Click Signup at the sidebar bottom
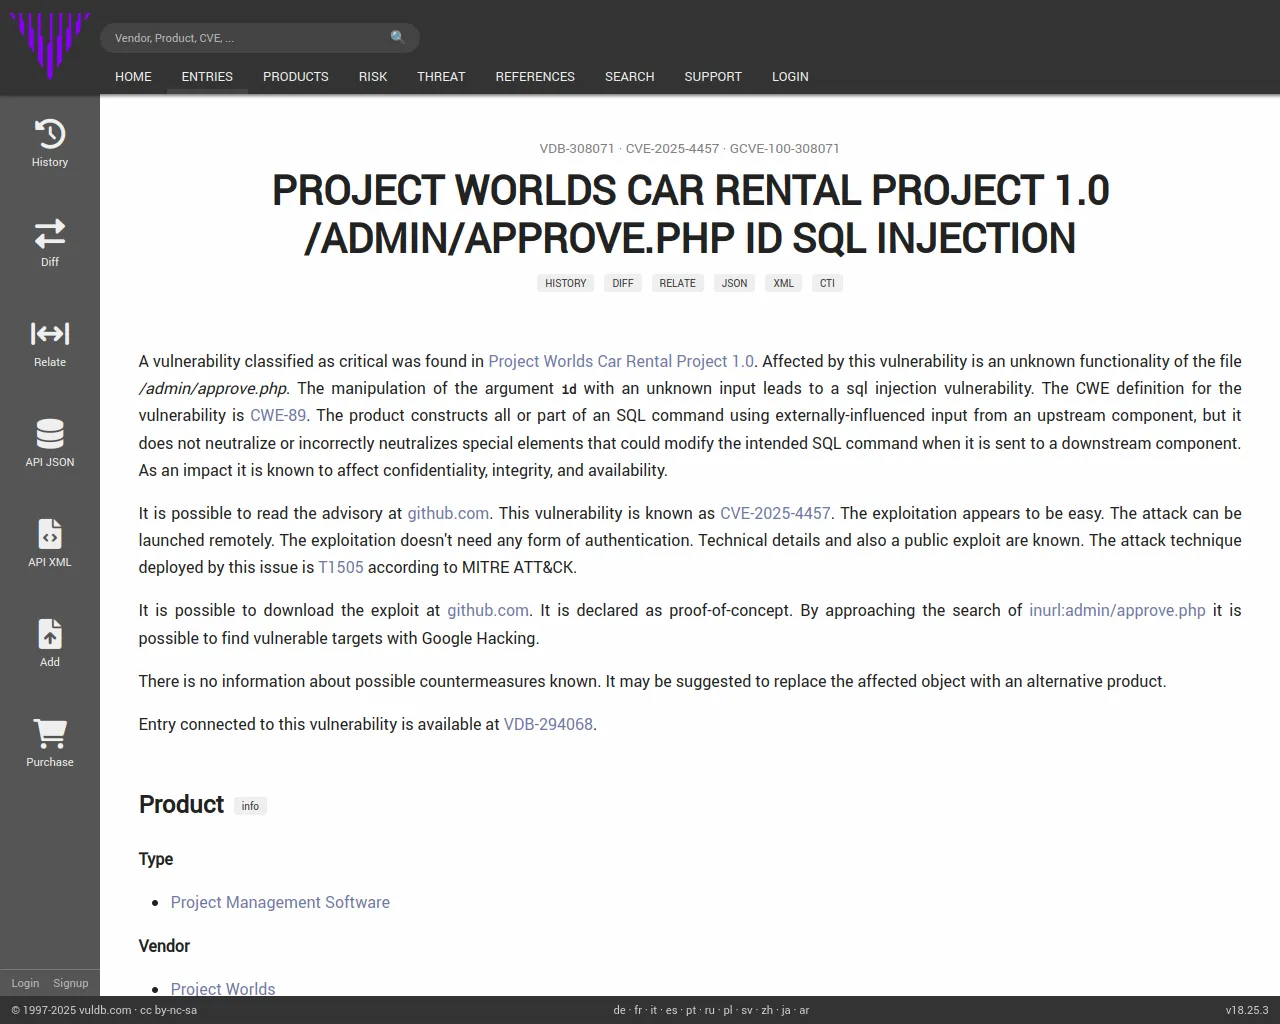The width and height of the screenshot is (1280, 1024). [x=71, y=983]
